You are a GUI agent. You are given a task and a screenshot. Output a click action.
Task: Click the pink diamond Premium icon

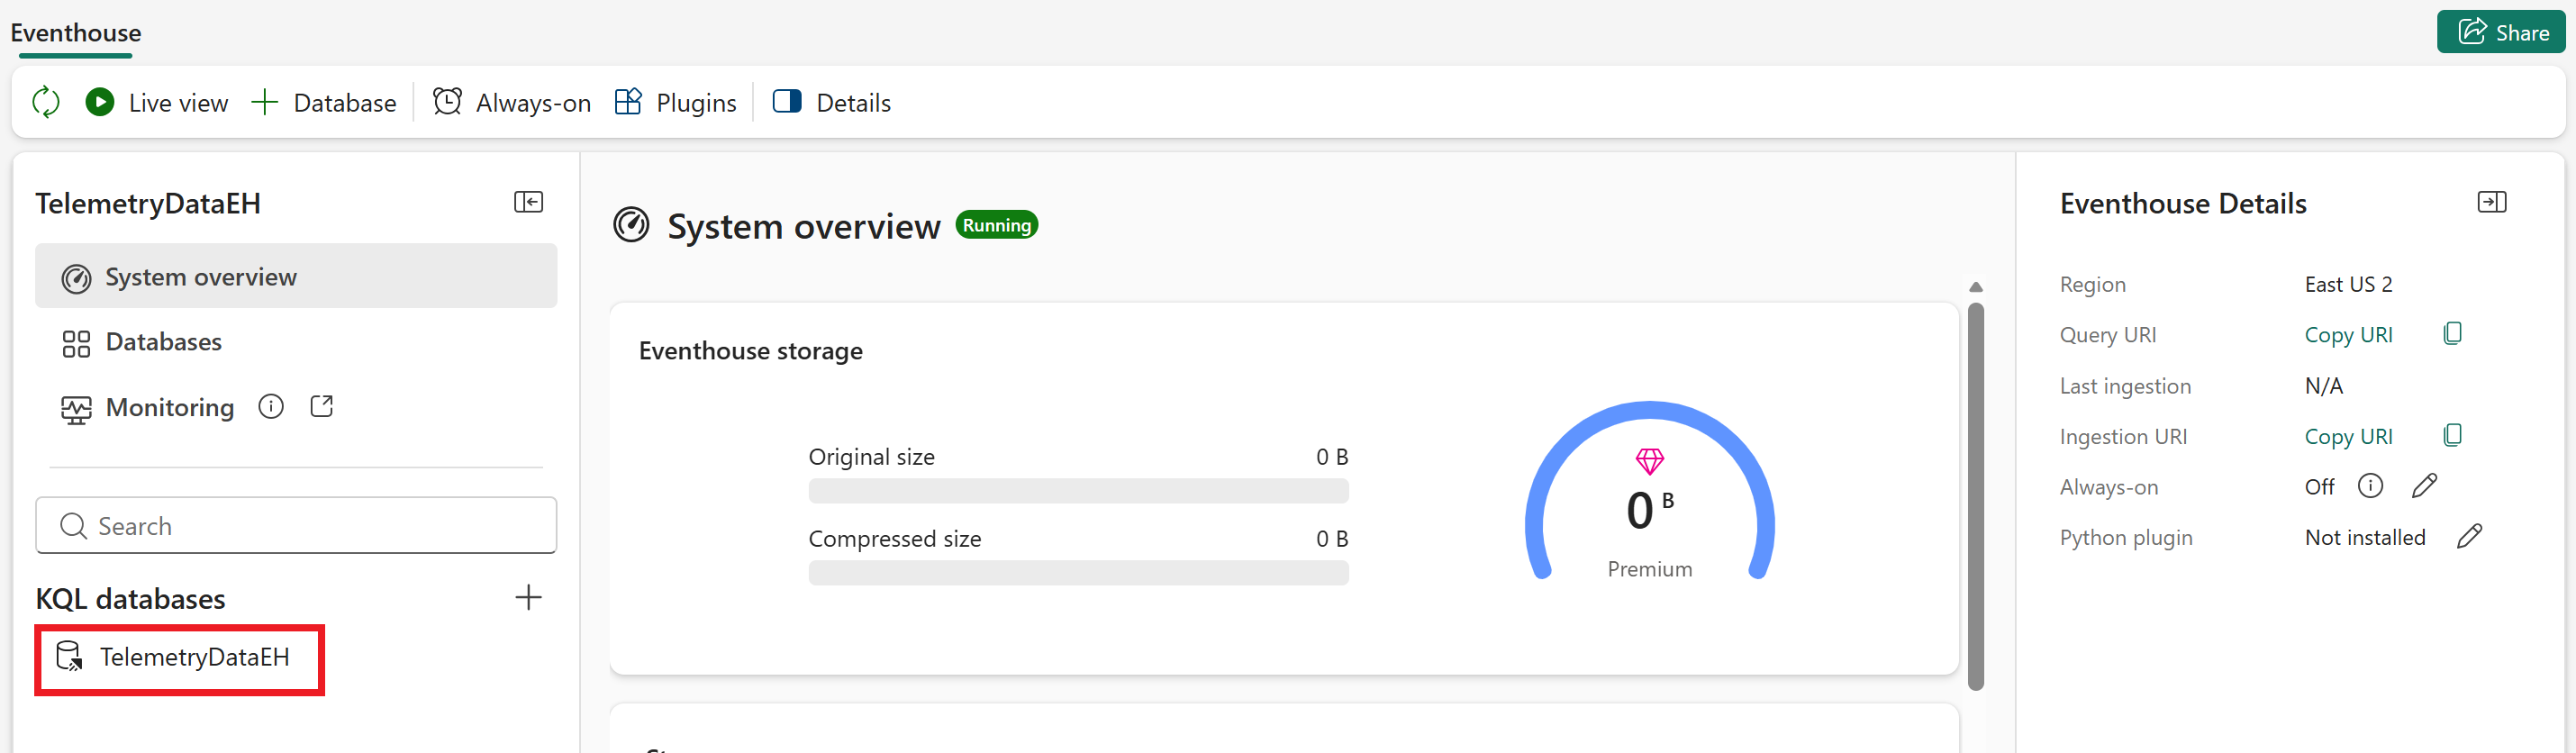pos(1649,461)
